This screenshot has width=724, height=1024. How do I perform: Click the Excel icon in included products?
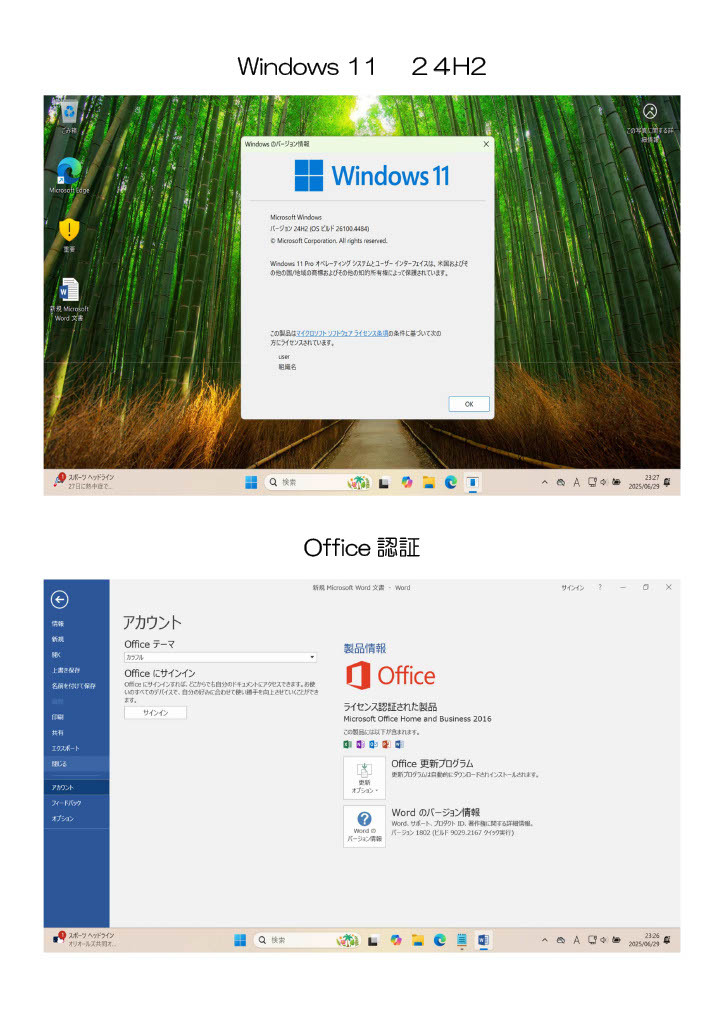point(347,744)
